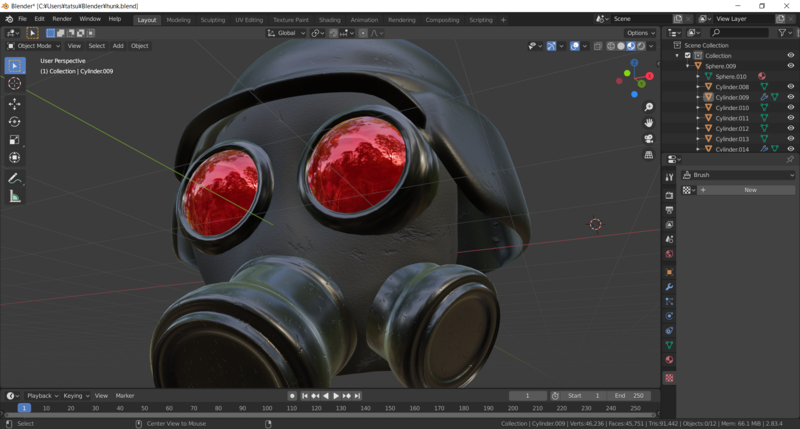The width and height of the screenshot is (800, 429).
Task: Open the viewport Add menu
Action: tap(118, 46)
